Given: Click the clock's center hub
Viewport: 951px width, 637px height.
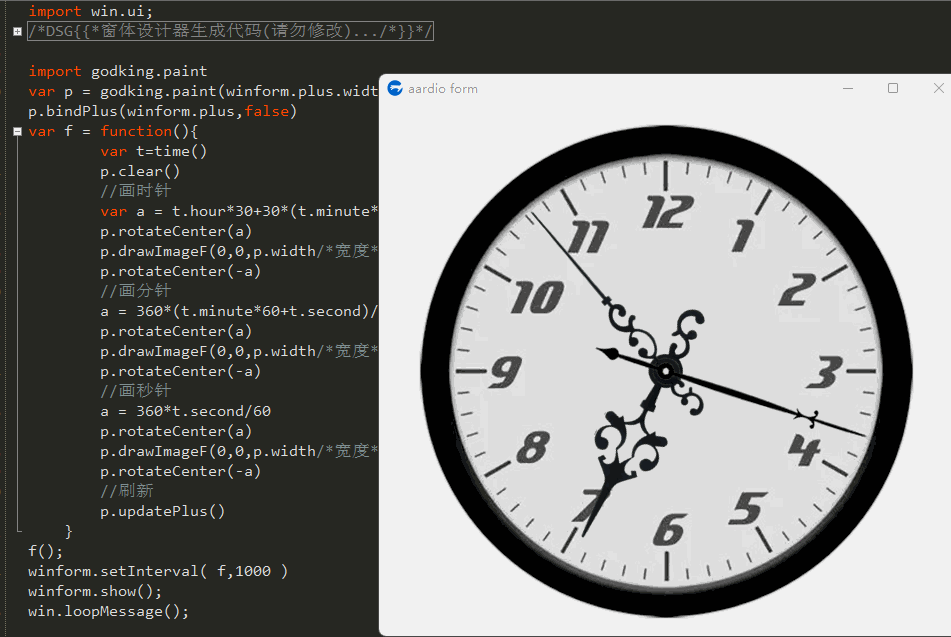Looking at the screenshot, I should tap(666, 371).
